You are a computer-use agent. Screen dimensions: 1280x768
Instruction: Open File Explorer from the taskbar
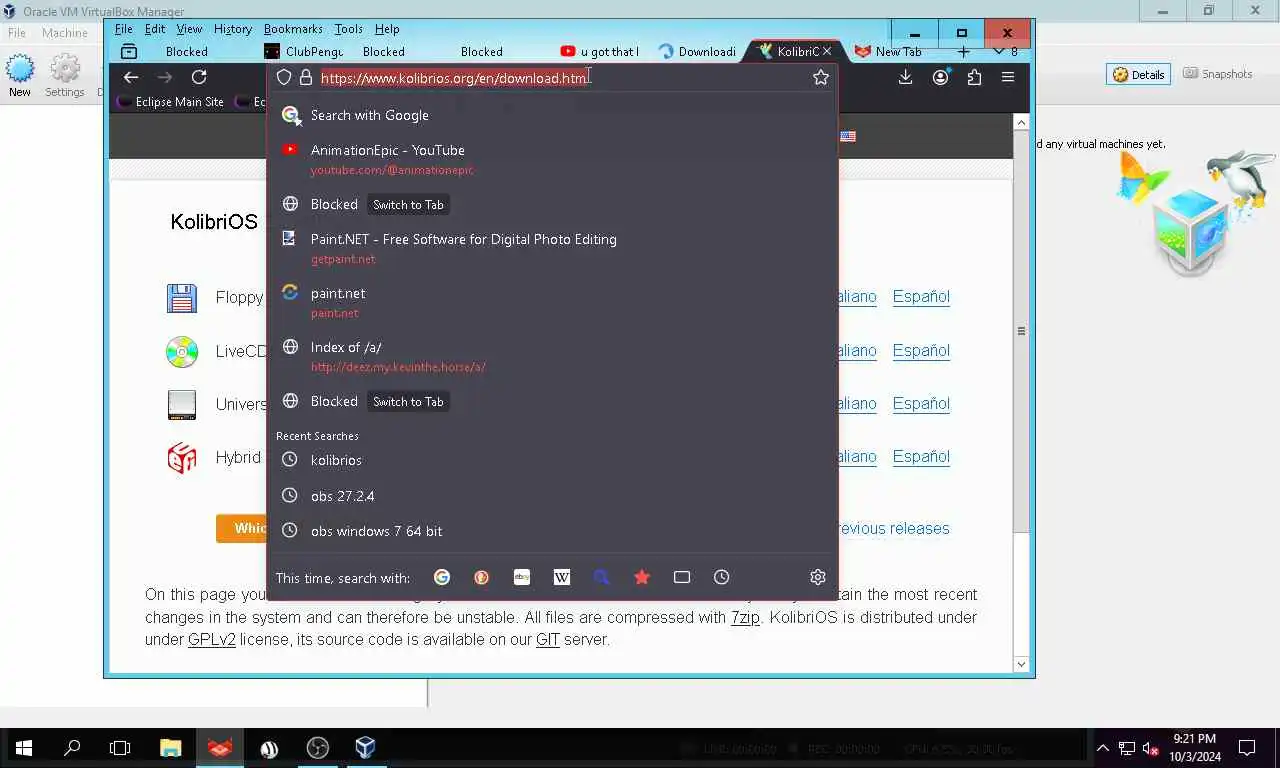click(170, 748)
